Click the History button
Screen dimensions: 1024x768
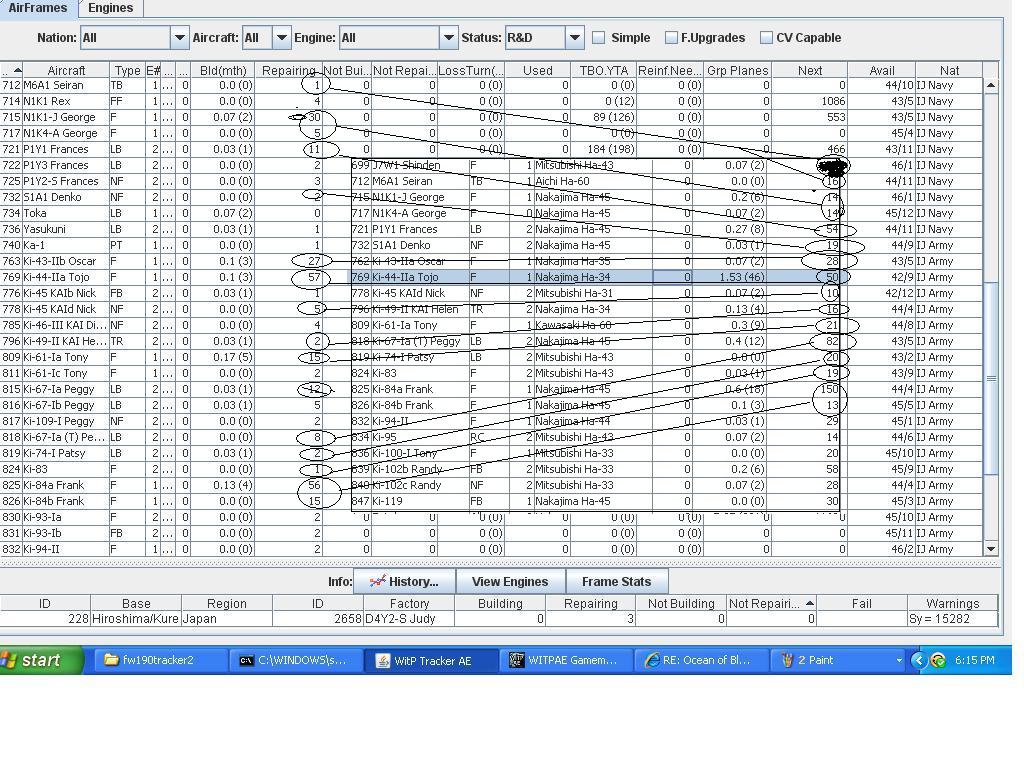[x=404, y=581]
